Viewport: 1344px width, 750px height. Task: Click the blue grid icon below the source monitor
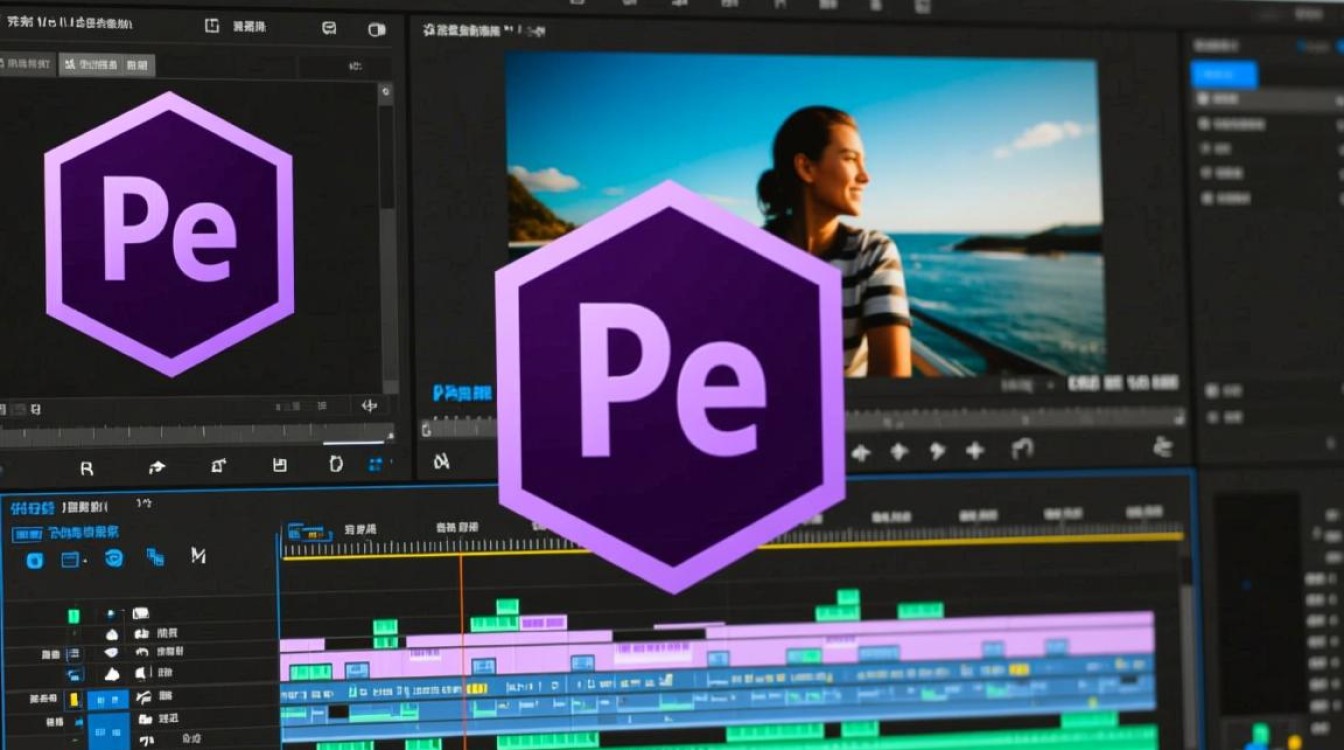pos(376,465)
